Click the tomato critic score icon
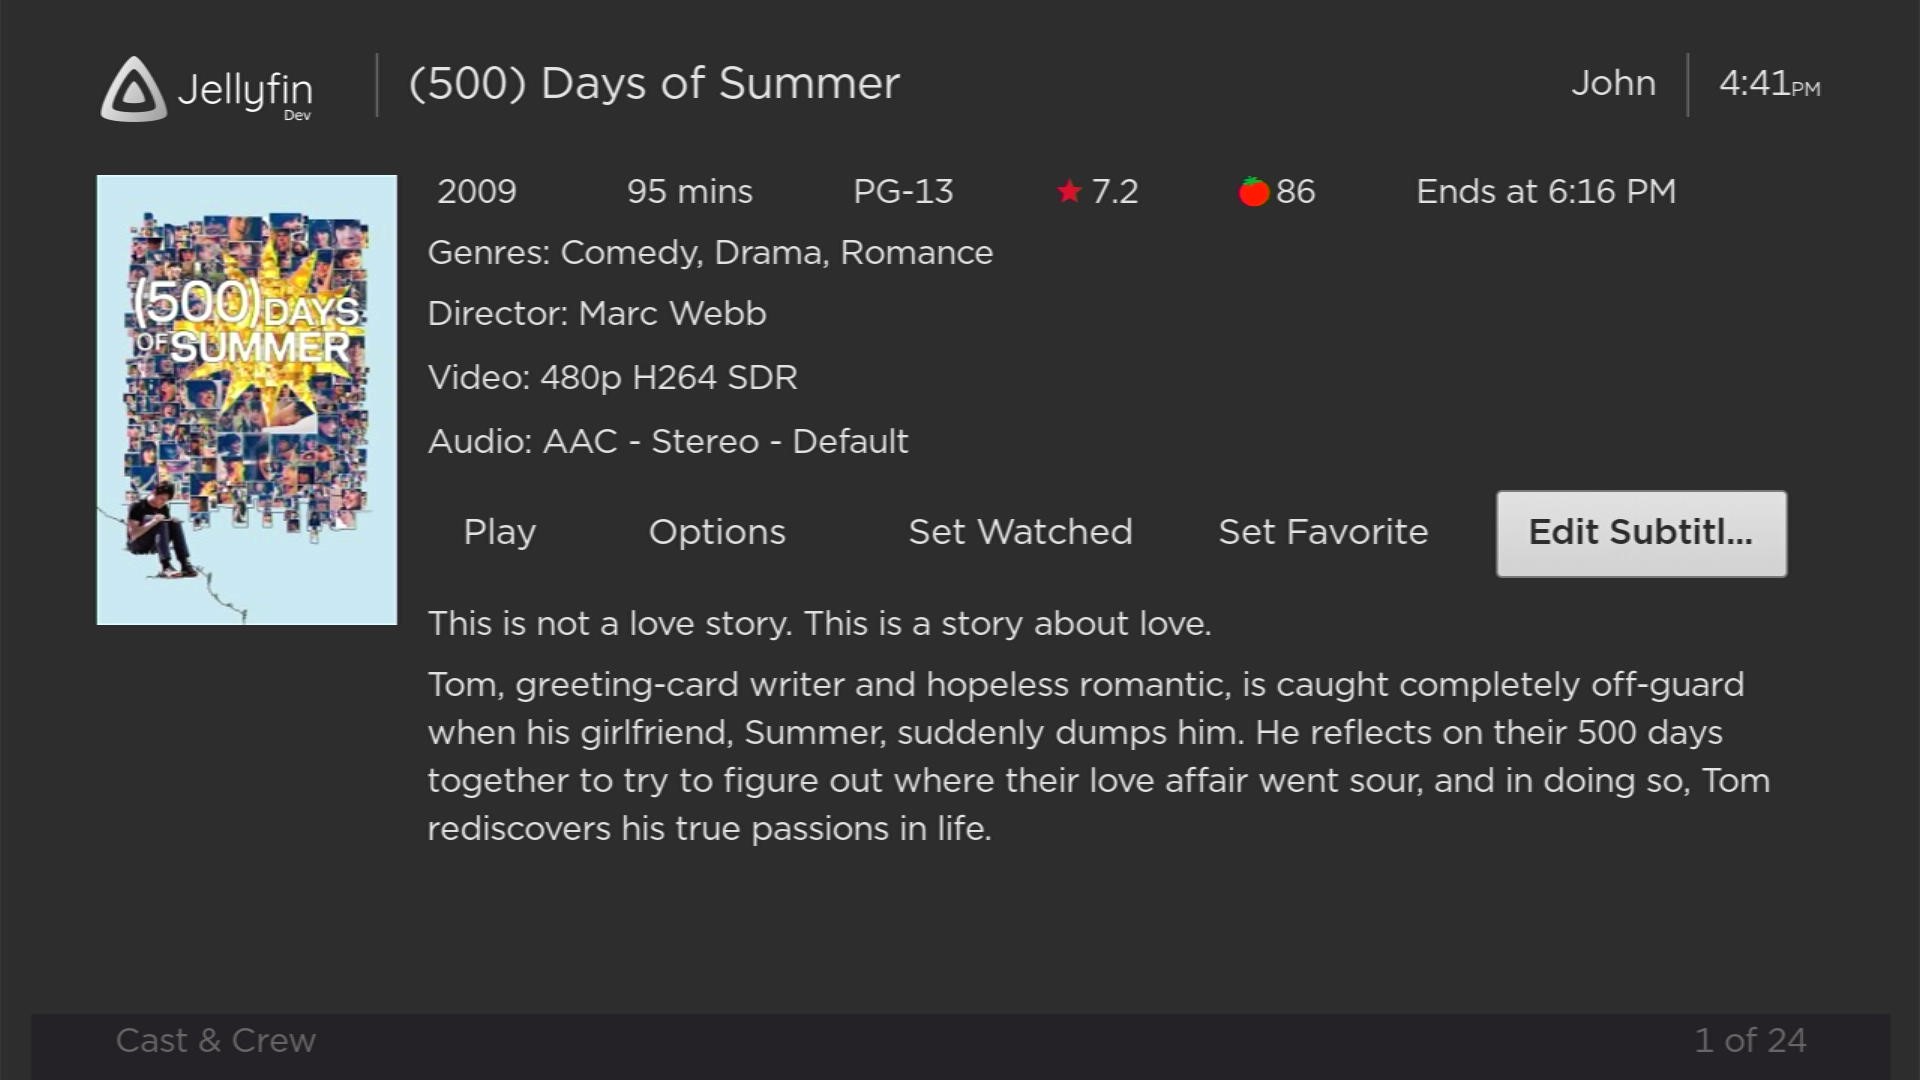 click(x=1253, y=191)
